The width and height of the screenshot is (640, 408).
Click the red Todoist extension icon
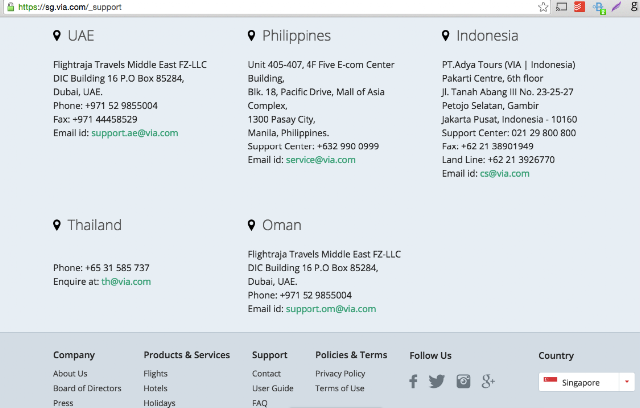pyautogui.click(x=580, y=7)
